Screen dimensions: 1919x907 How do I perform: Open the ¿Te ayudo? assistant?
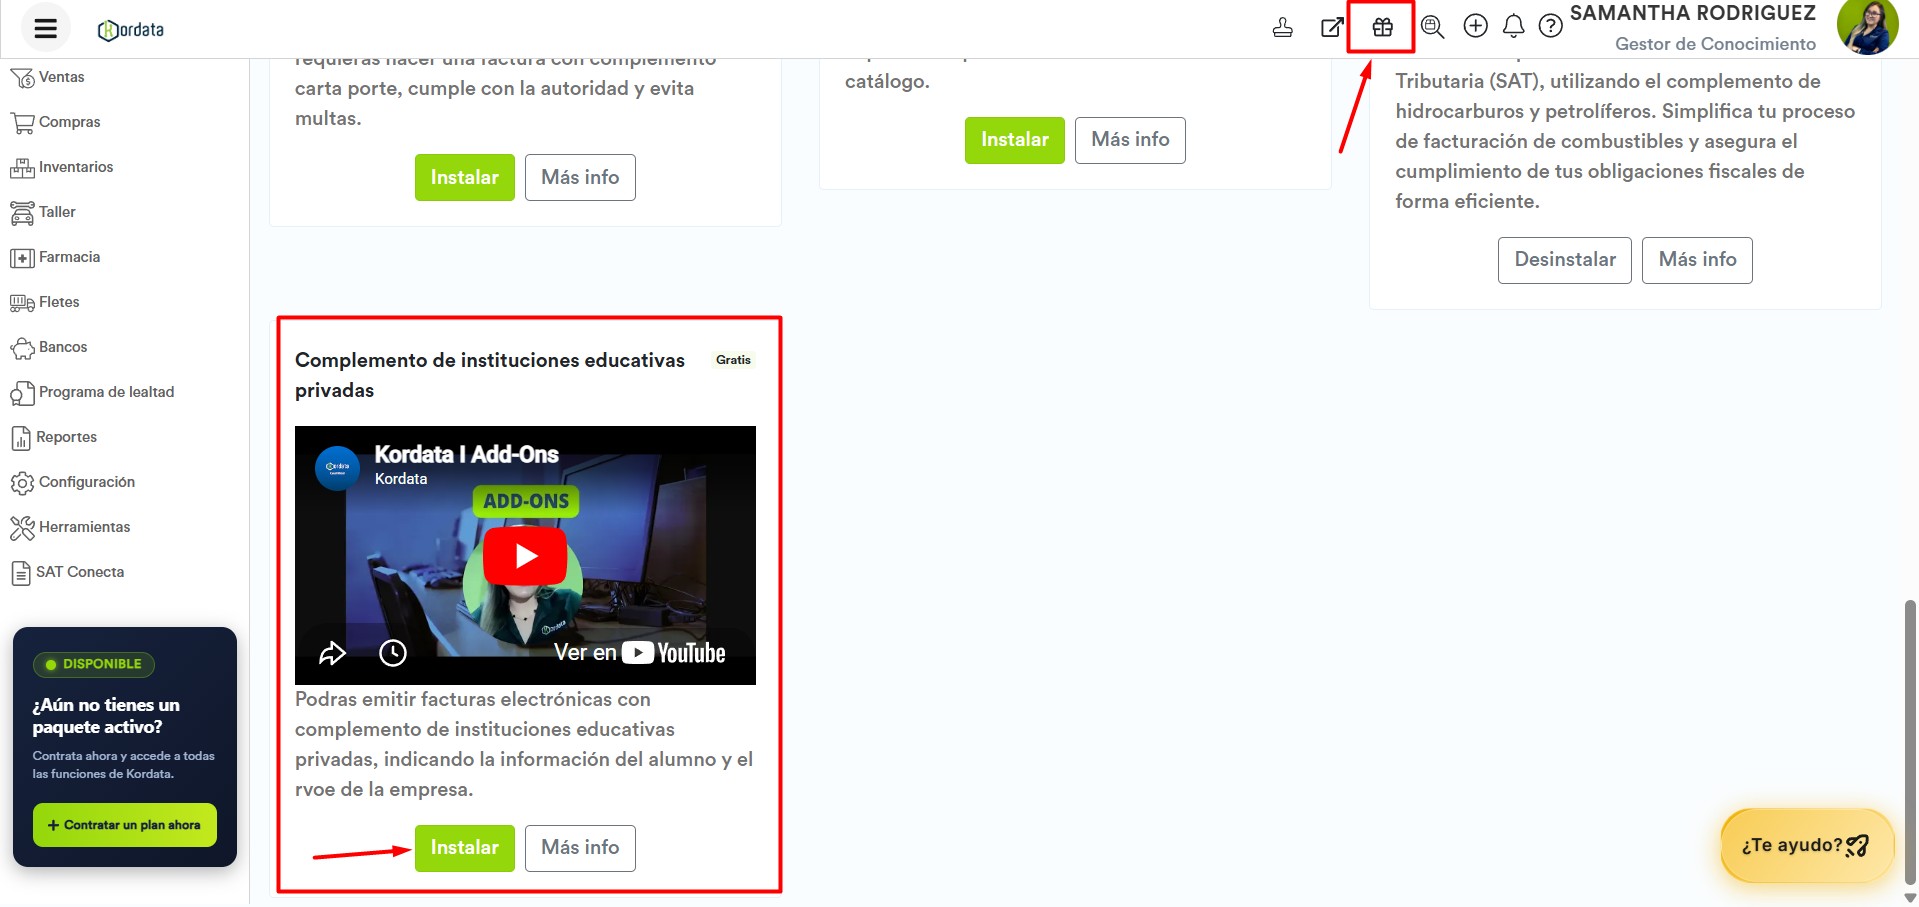pyautogui.click(x=1806, y=846)
